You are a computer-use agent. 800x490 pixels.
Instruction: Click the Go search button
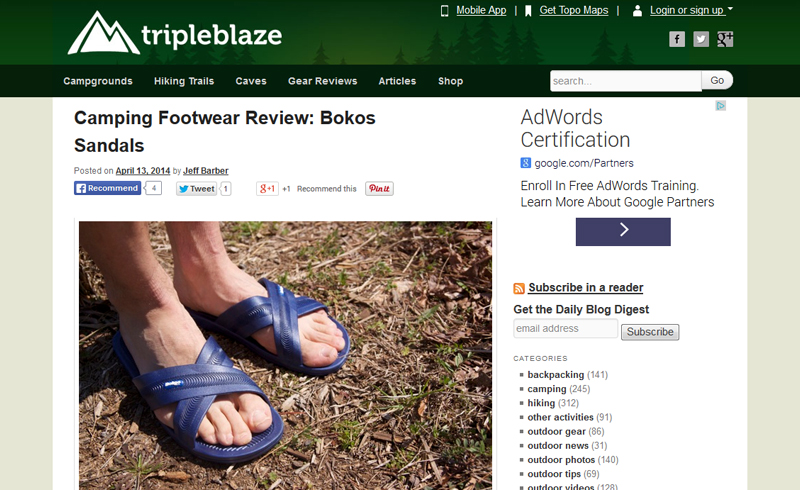[717, 80]
